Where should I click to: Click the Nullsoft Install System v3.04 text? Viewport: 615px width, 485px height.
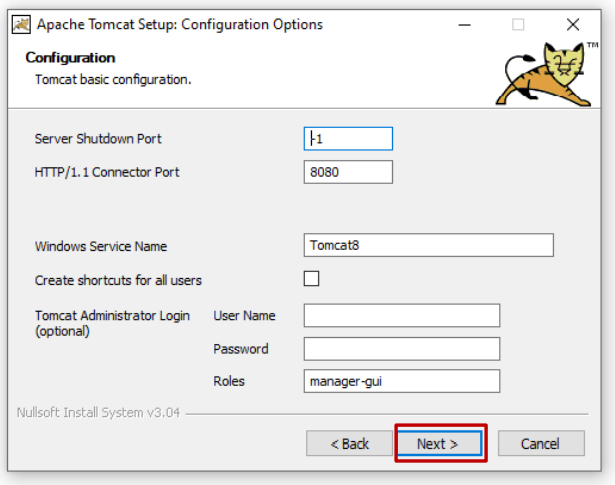(x=98, y=412)
